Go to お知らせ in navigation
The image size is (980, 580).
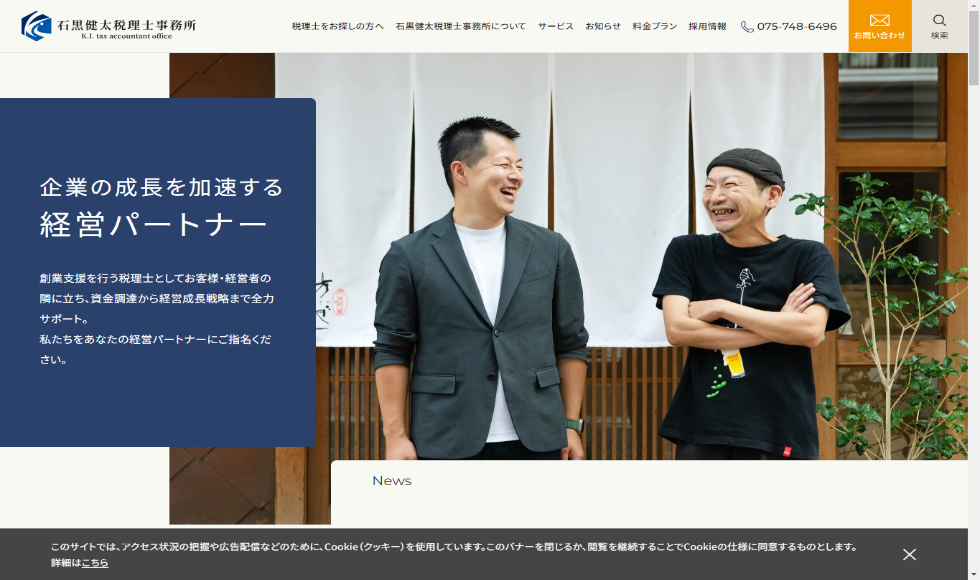[603, 26]
